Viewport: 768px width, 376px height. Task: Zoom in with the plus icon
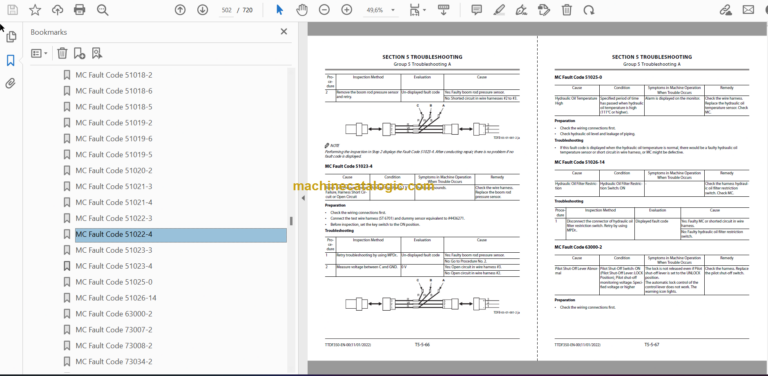point(347,10)
